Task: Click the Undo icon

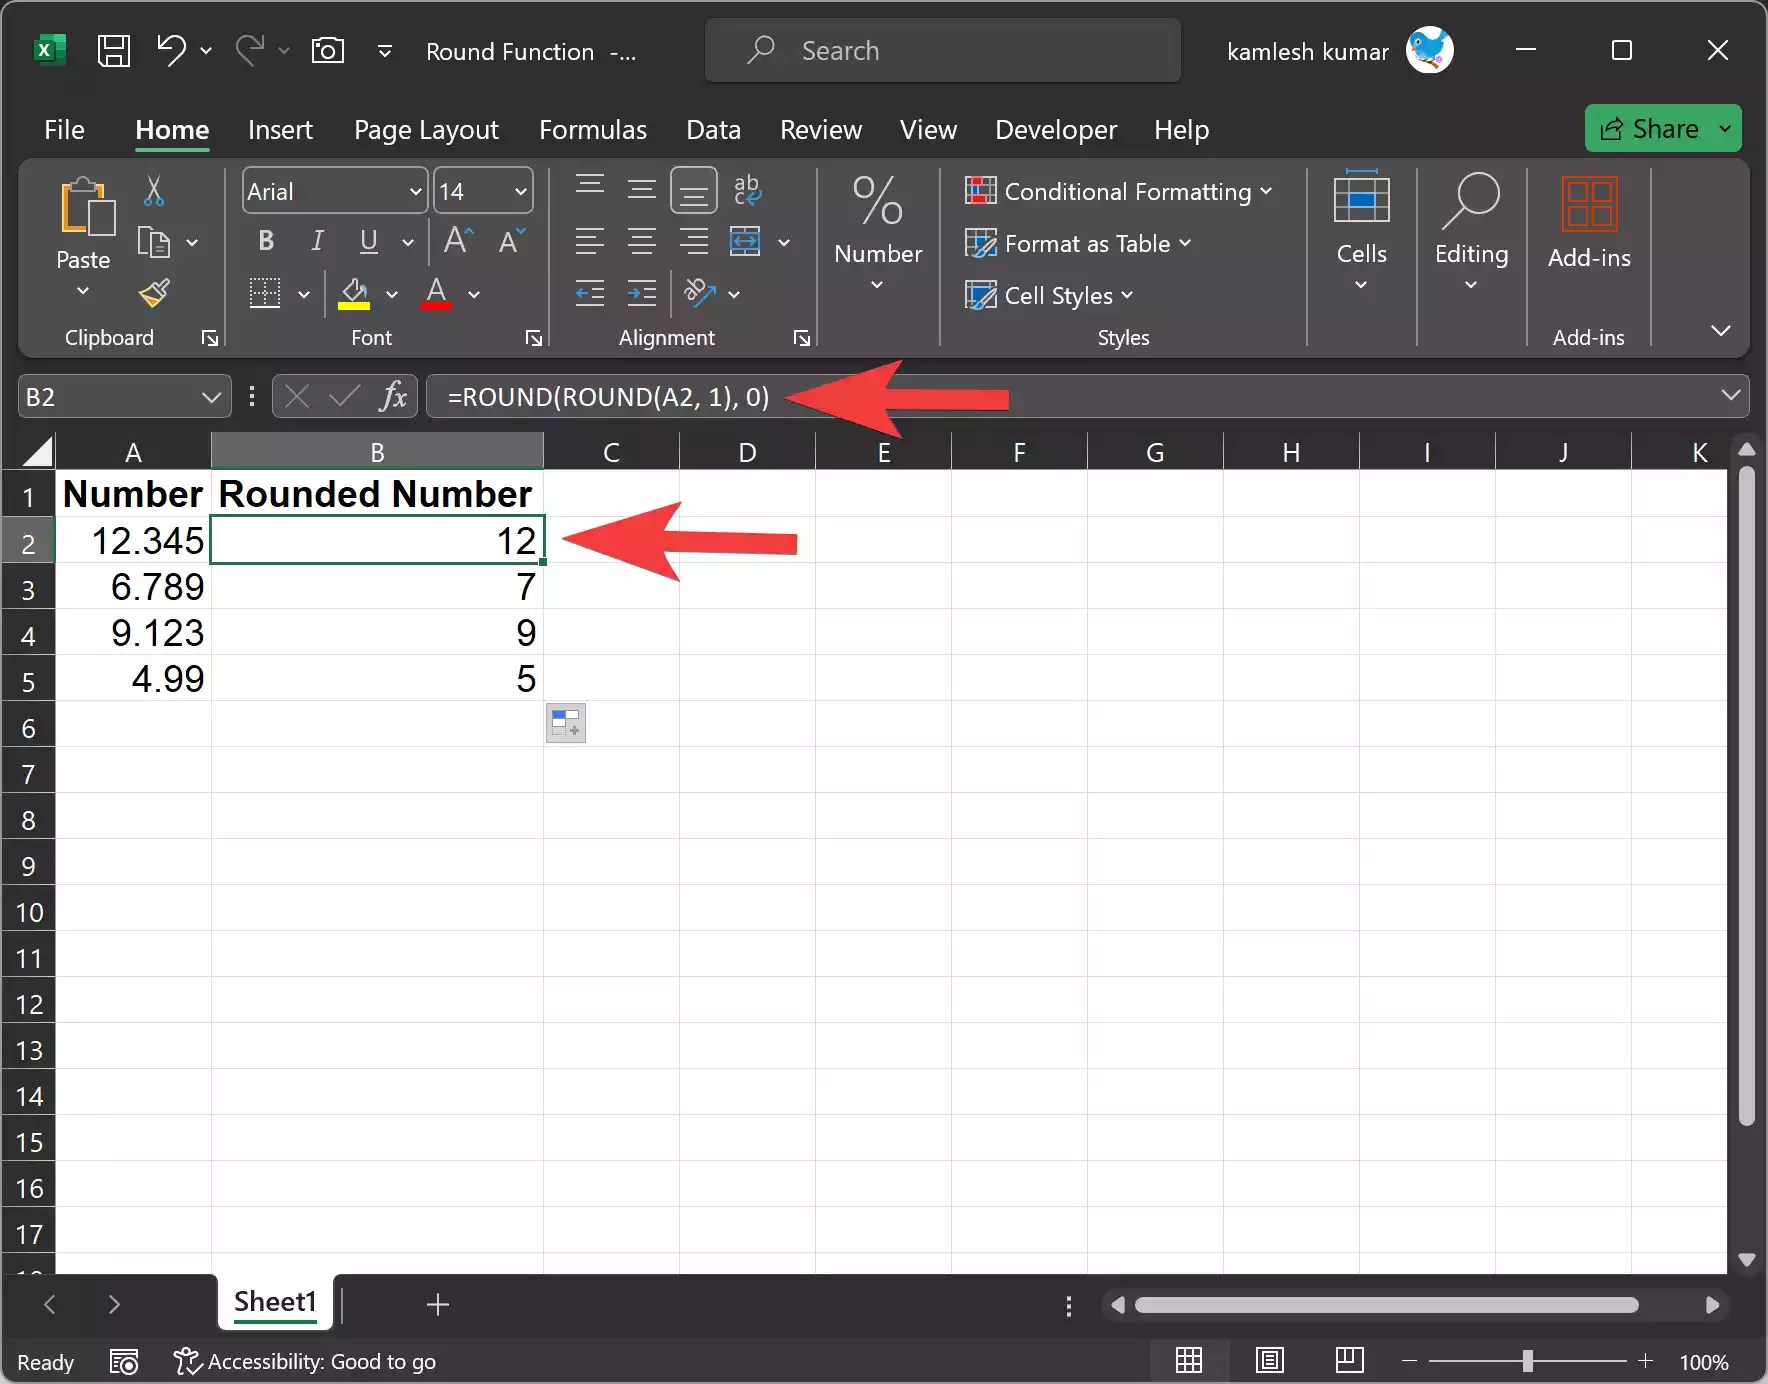Action: click(170, 50)
